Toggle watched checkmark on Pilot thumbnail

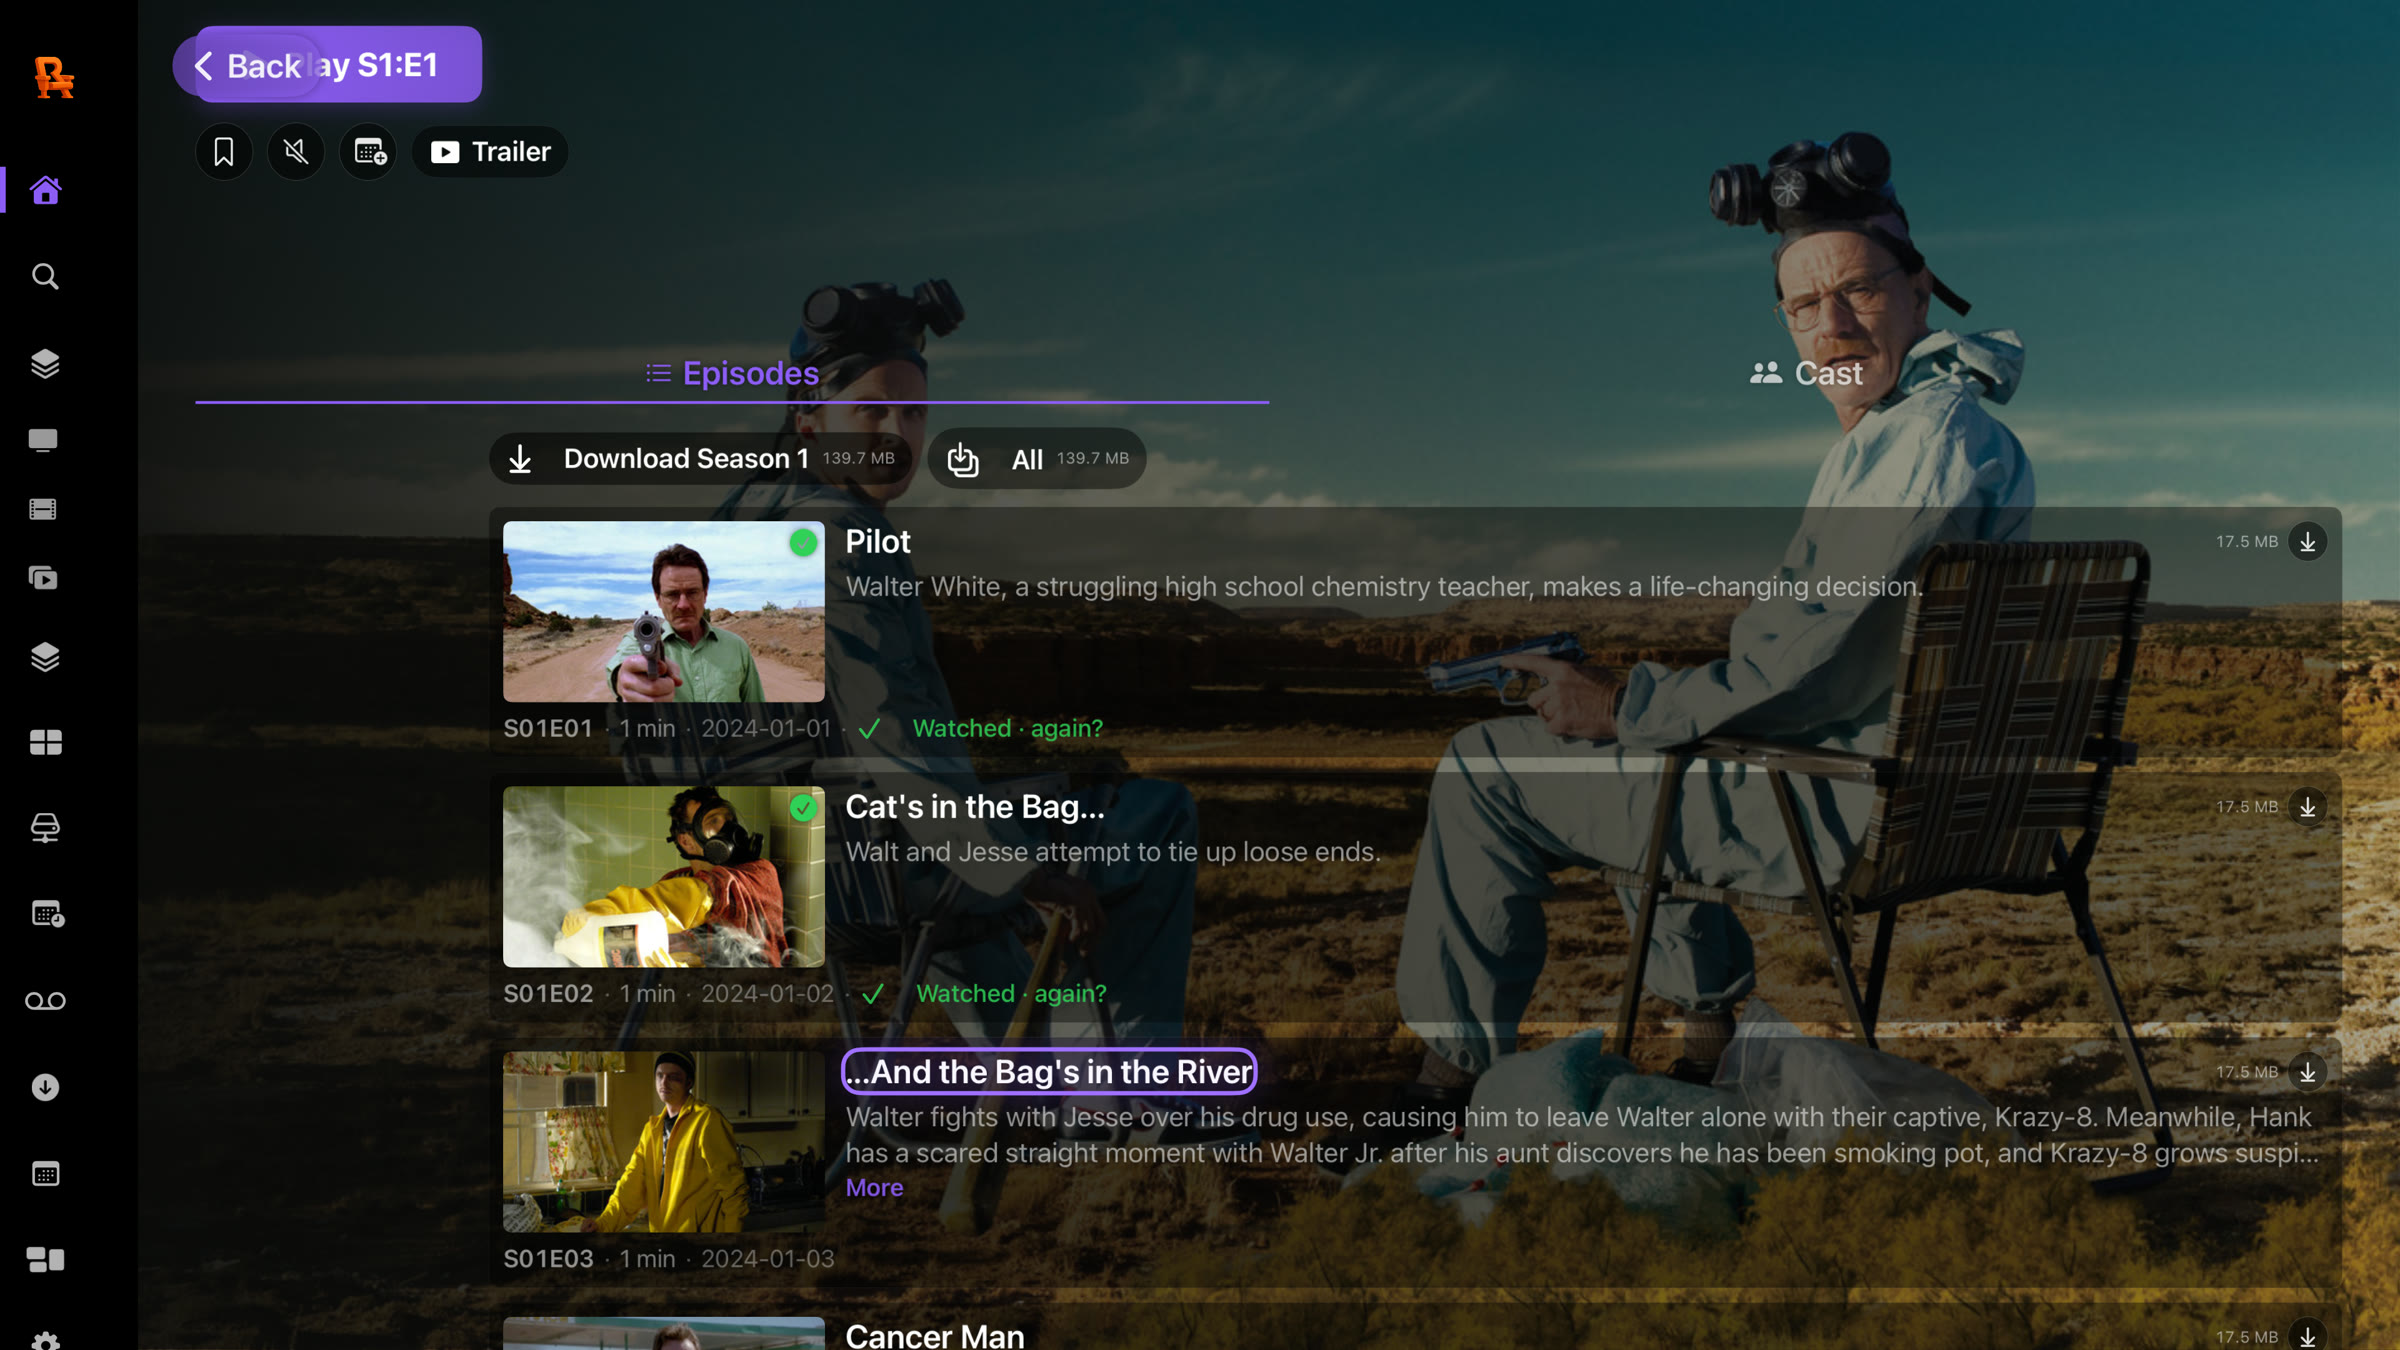(803, 543)
